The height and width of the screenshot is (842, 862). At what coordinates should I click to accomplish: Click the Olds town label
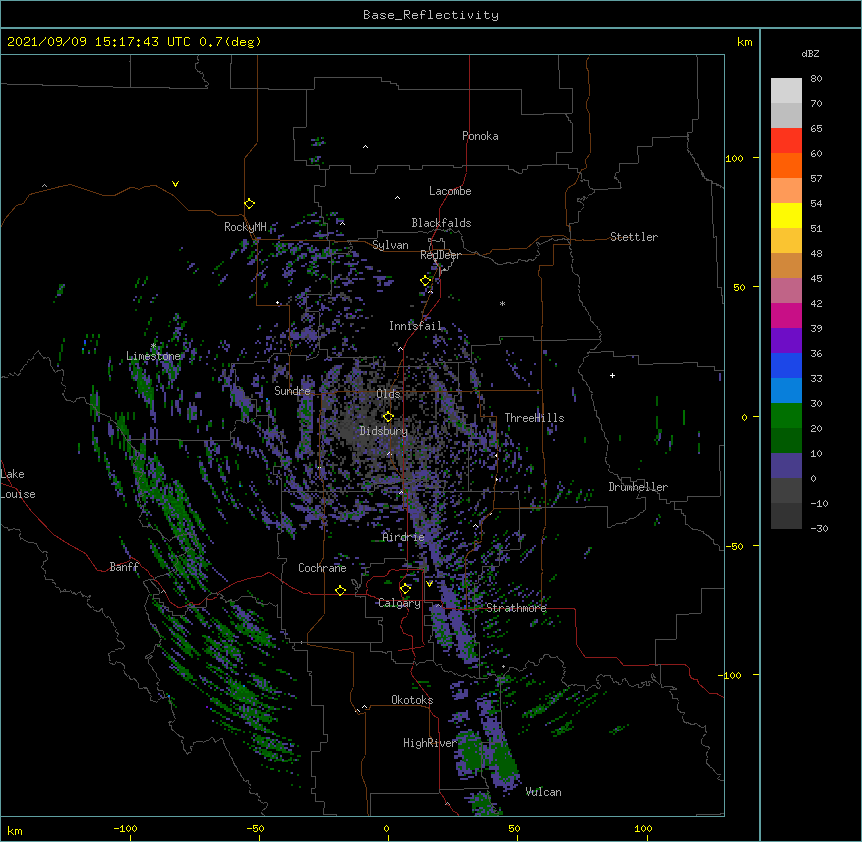click(x=388, y=394)
